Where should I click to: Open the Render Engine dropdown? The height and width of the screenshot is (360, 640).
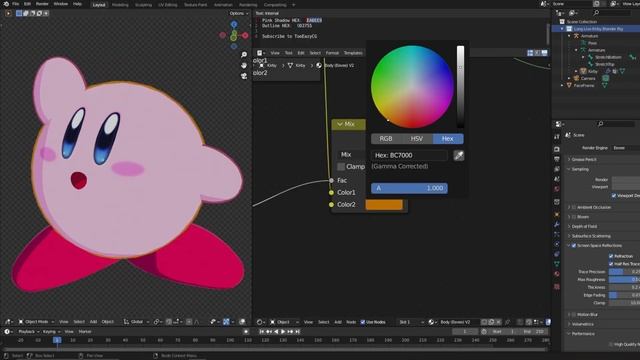click(626, 148)
